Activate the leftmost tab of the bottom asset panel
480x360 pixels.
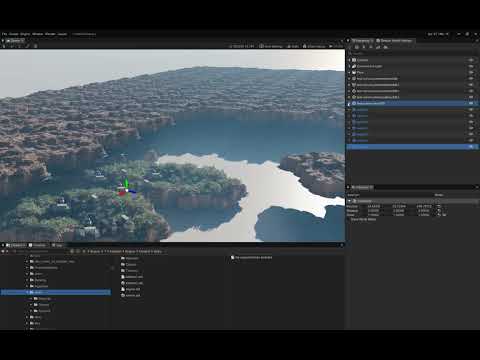point(16,245)
